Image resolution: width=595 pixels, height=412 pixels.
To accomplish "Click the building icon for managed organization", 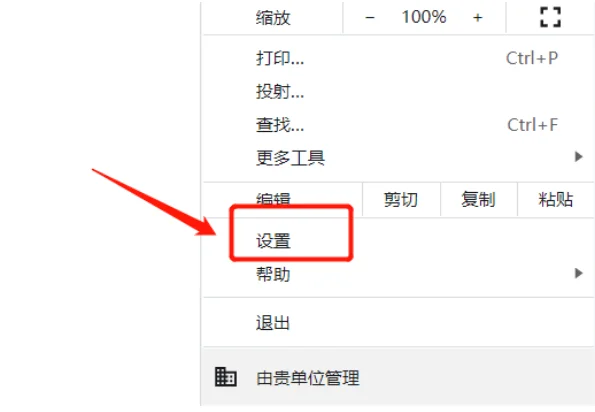I will [x=226, y=377].
